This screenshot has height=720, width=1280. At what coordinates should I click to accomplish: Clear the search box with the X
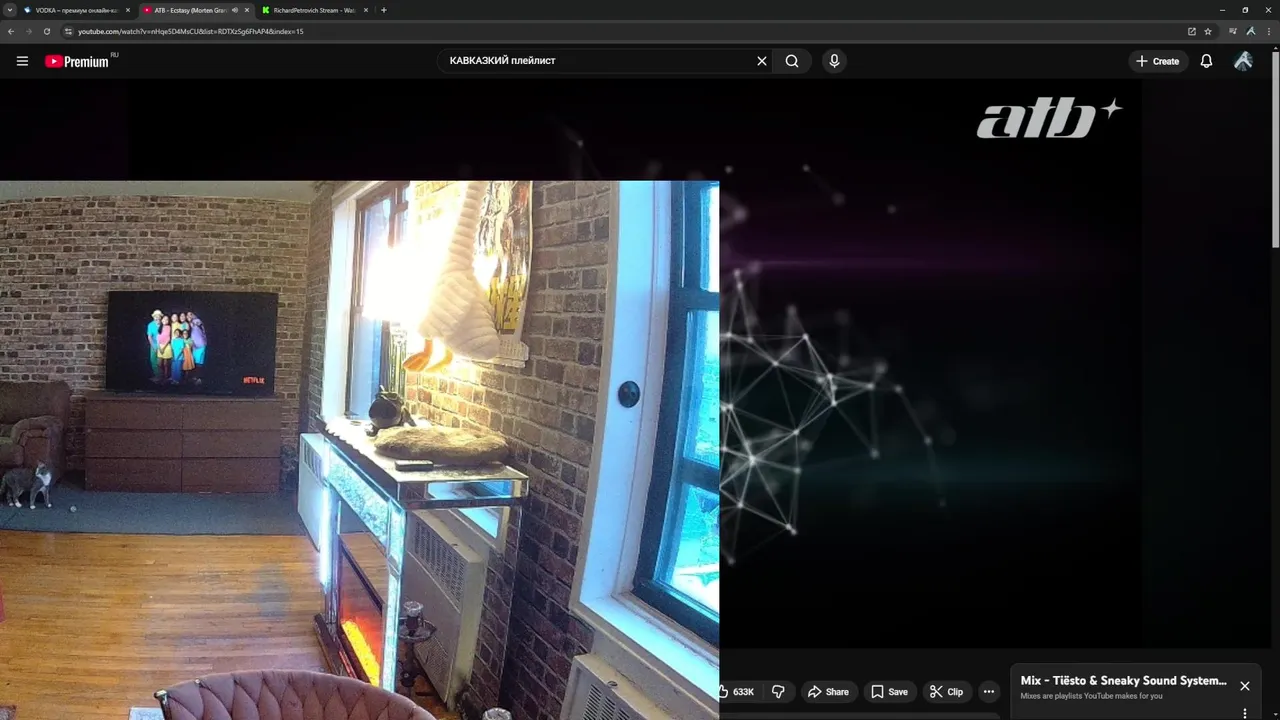click(x=762, y=61)
